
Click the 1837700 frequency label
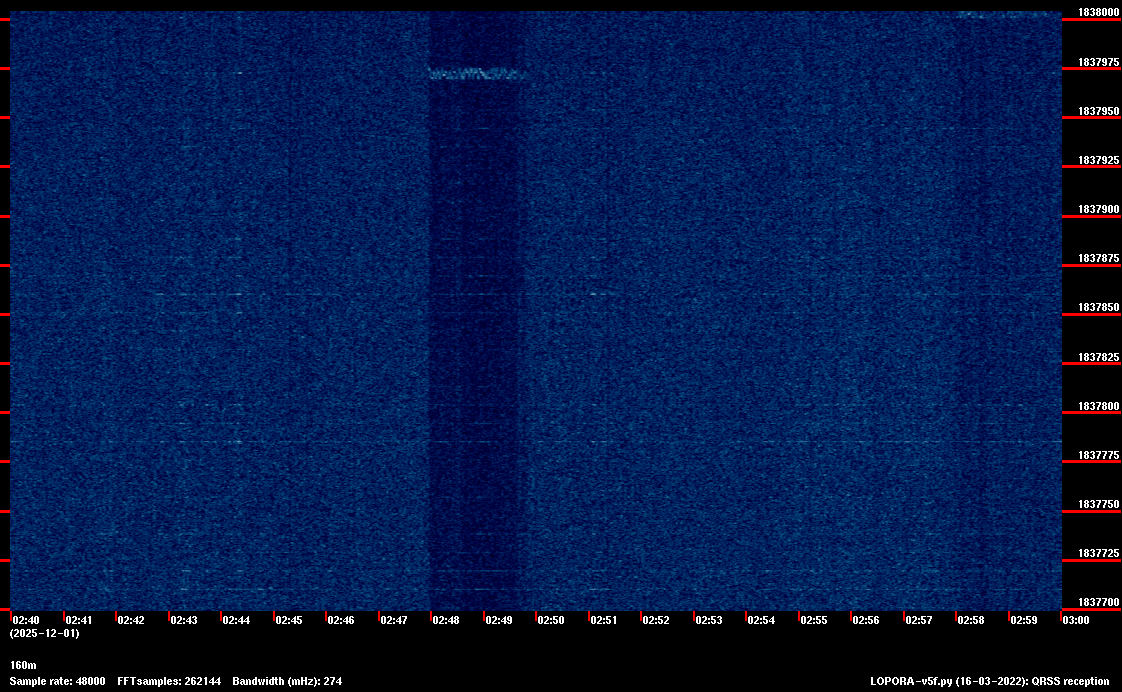[1098, 602]
